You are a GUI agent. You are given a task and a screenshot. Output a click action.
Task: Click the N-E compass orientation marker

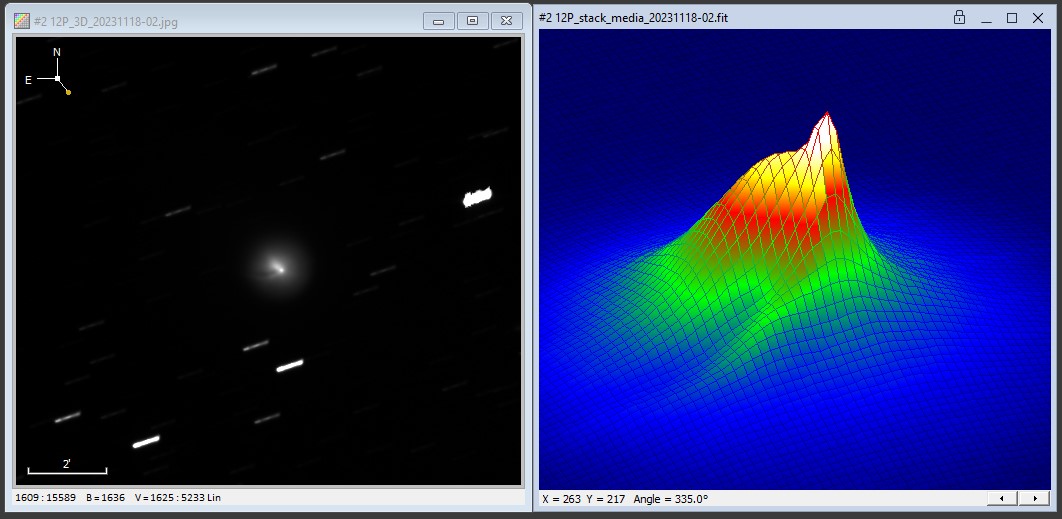[x=57, y=77]
